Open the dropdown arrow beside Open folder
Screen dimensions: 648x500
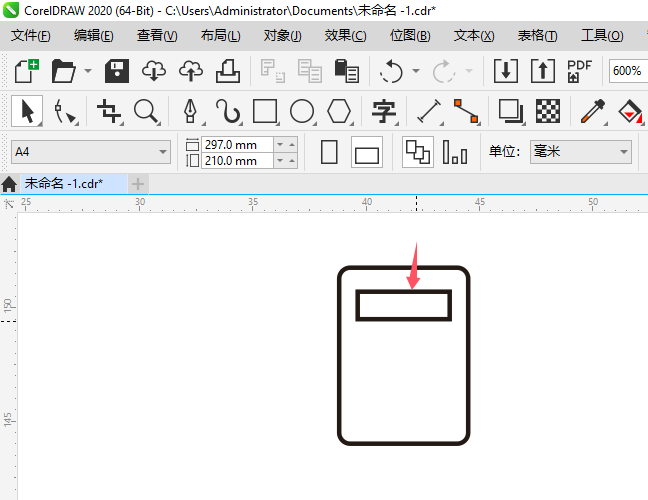pyautogui.click(x=88, y=71)
